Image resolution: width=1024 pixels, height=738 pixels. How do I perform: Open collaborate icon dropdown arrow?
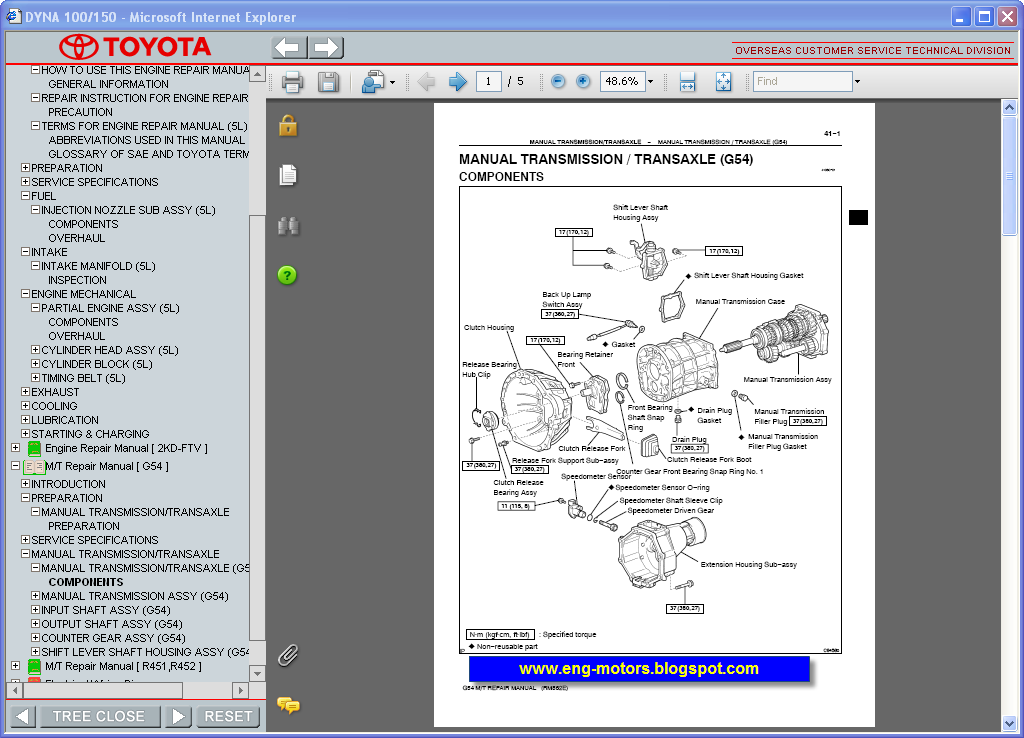coord(392,82)
